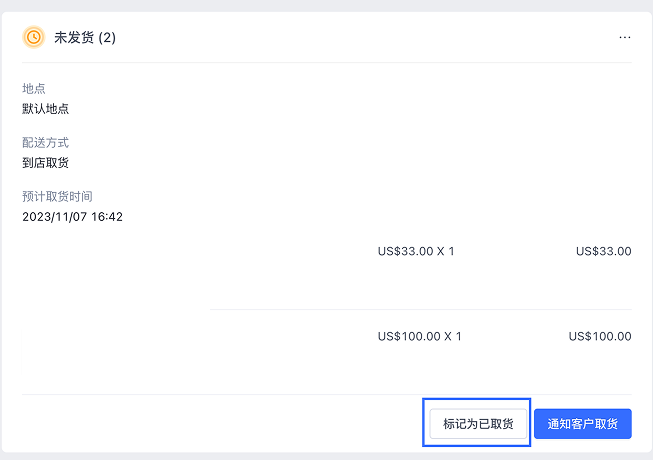Click empty product area left of US$33.00 X 1

coord(280,251)
